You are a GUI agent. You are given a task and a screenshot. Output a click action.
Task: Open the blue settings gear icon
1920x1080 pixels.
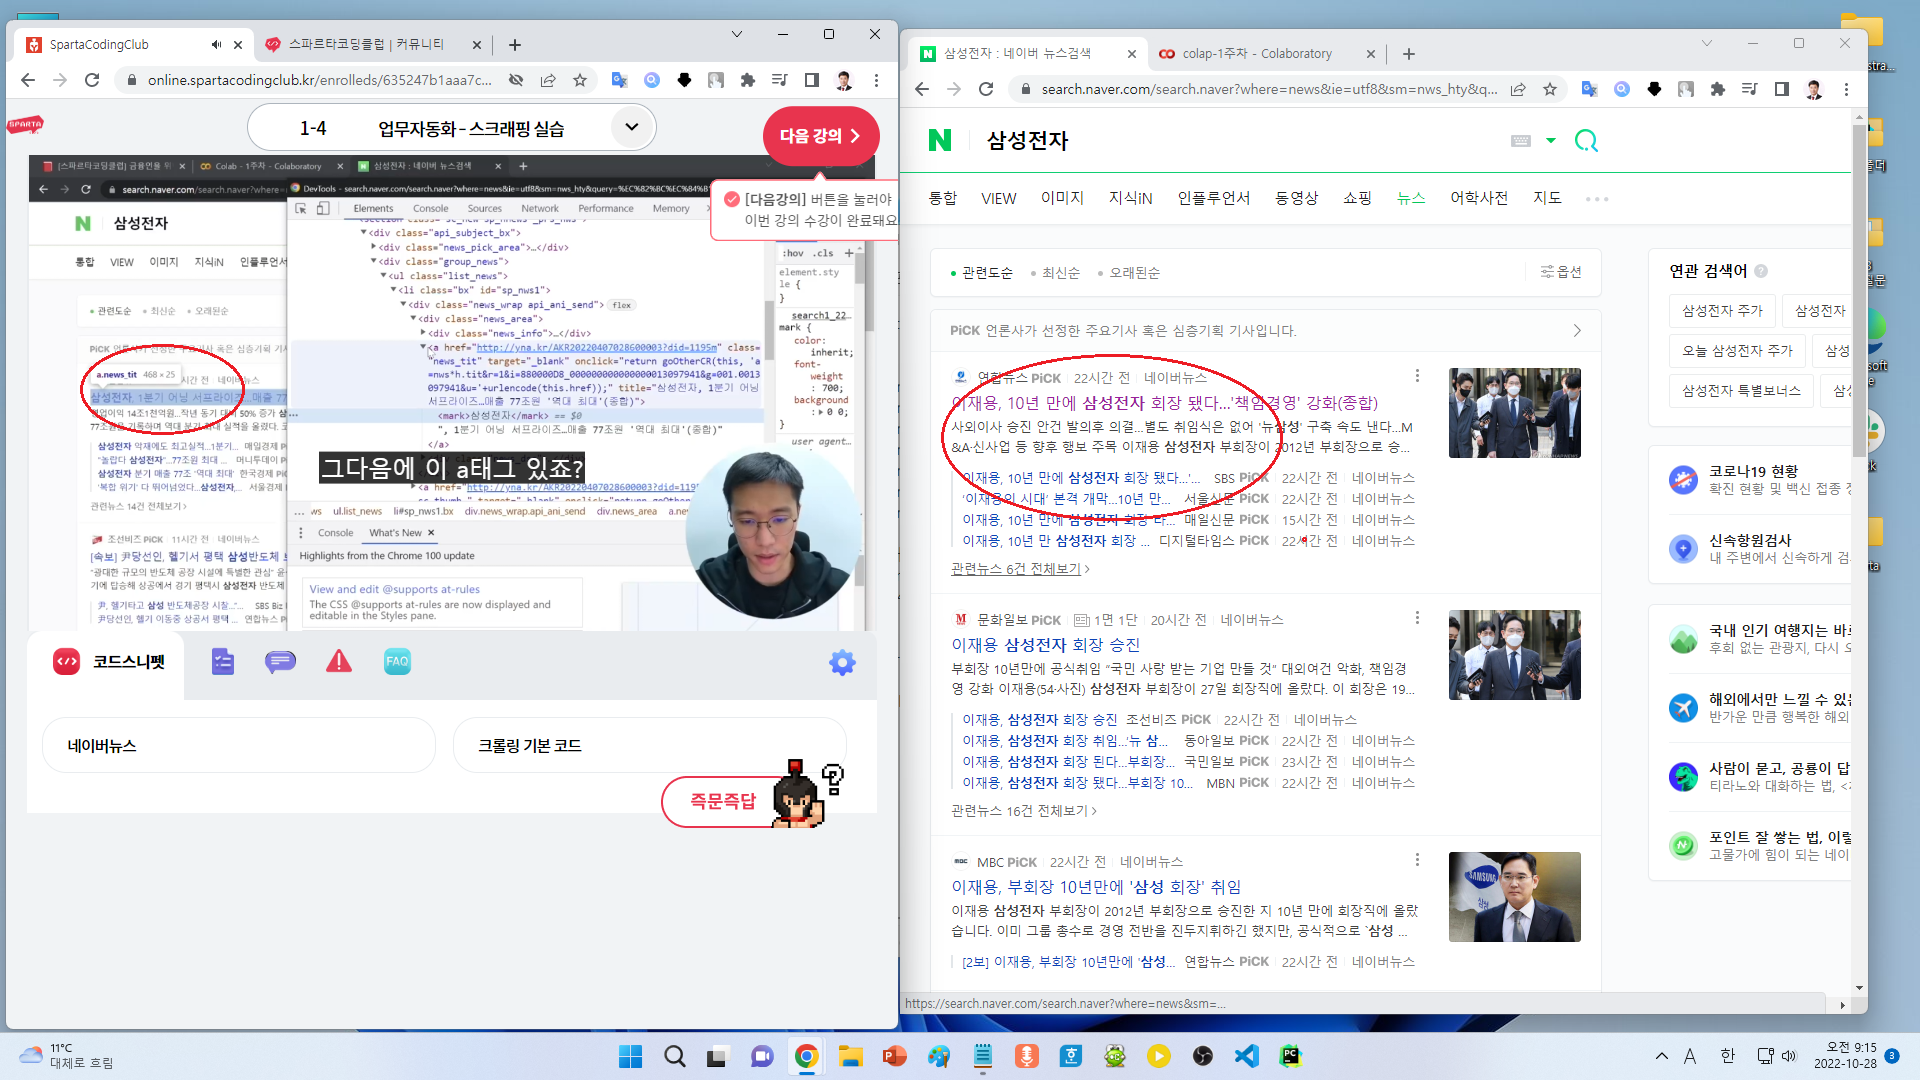pos(842,662)
